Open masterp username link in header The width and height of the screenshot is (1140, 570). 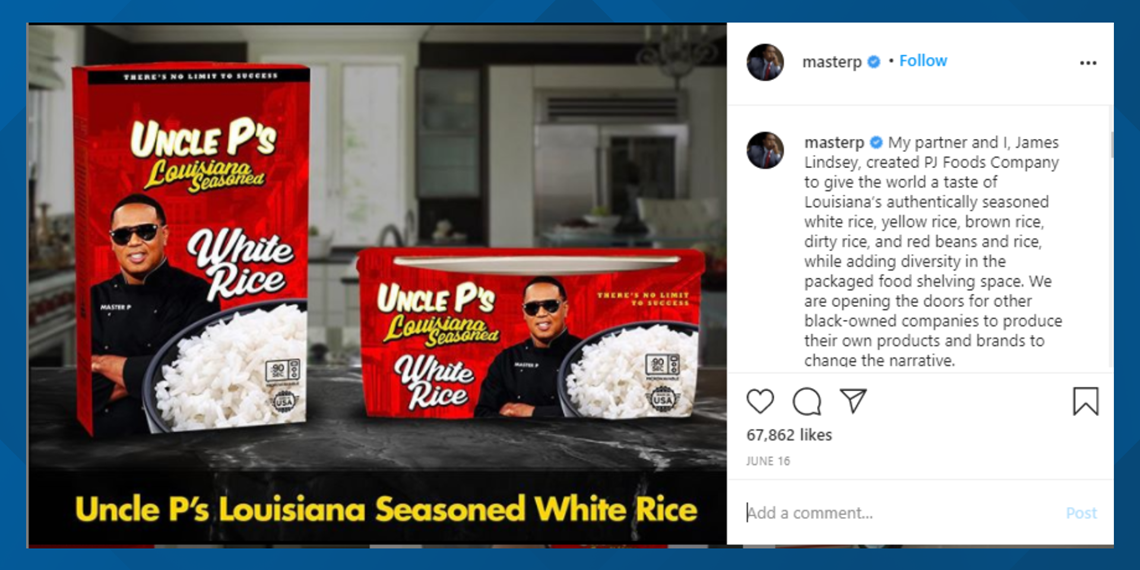[x=832, y=63]
